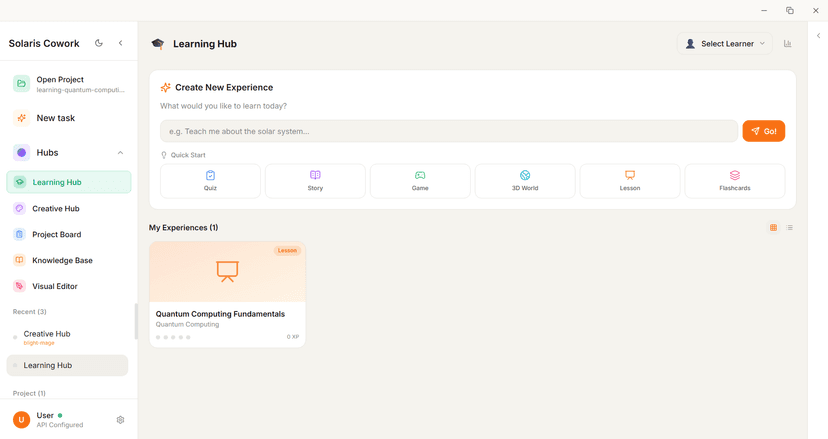The height and width of the screenshot is (439, 828).
Task: Click the Lesson badge on the card
Action: (287, 250)
